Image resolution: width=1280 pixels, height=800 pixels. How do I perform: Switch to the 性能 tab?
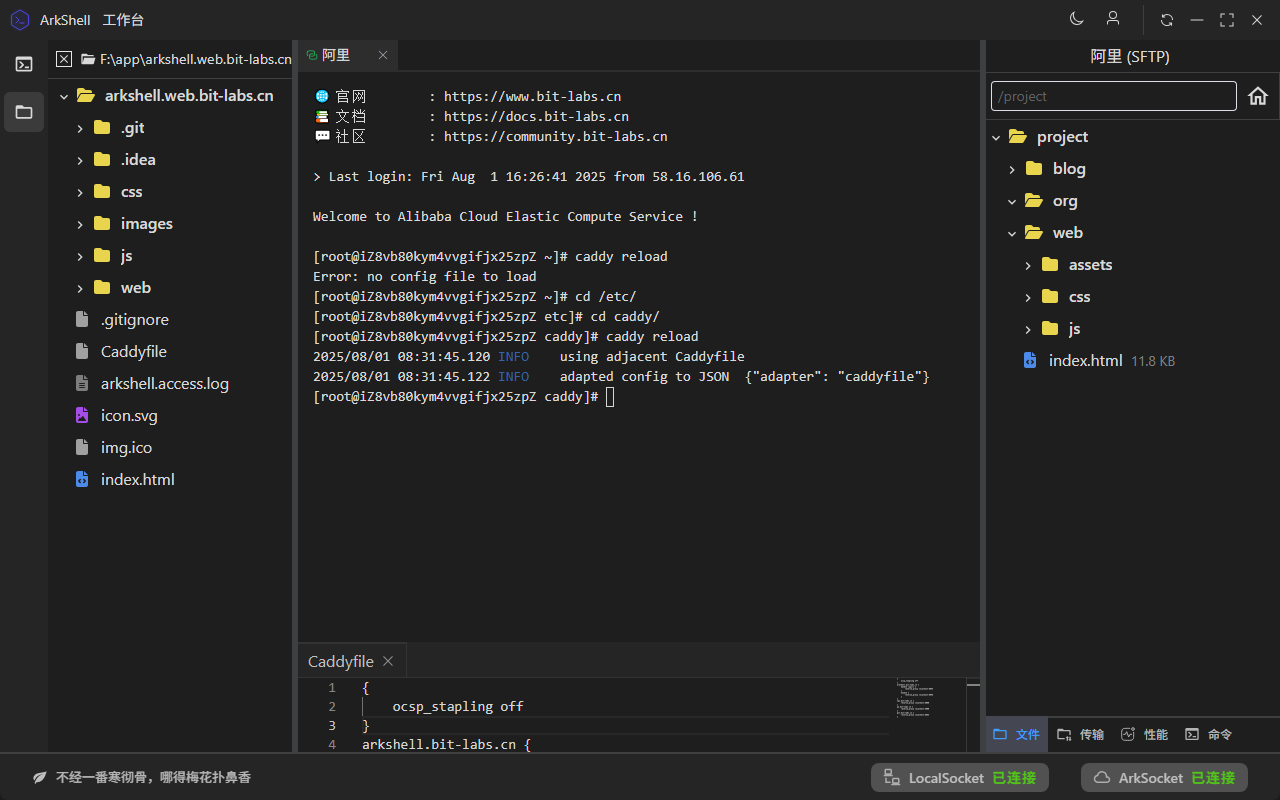click(1145, 734)
